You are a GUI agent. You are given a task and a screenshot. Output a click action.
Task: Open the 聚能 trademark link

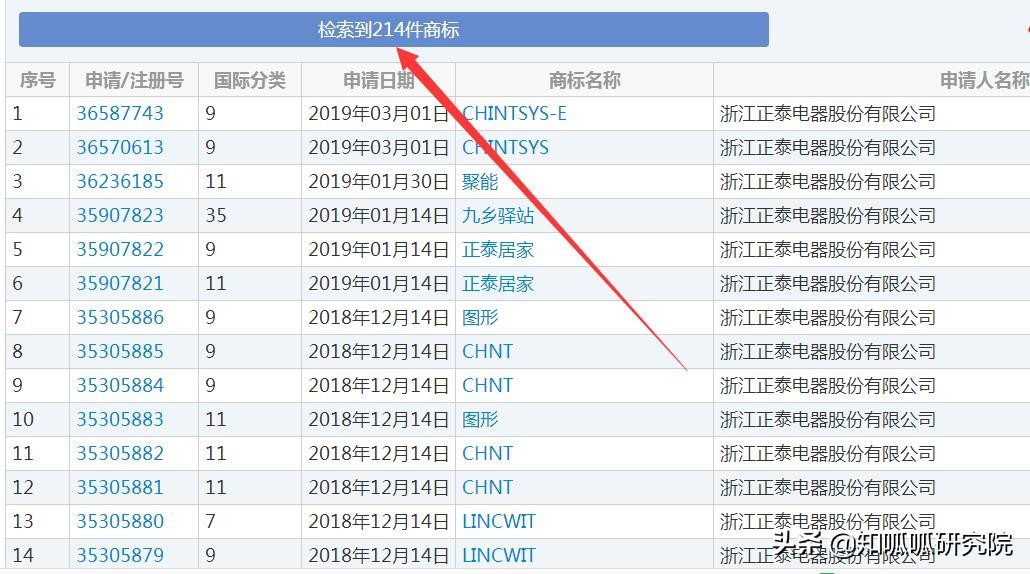tap(480, 182)
